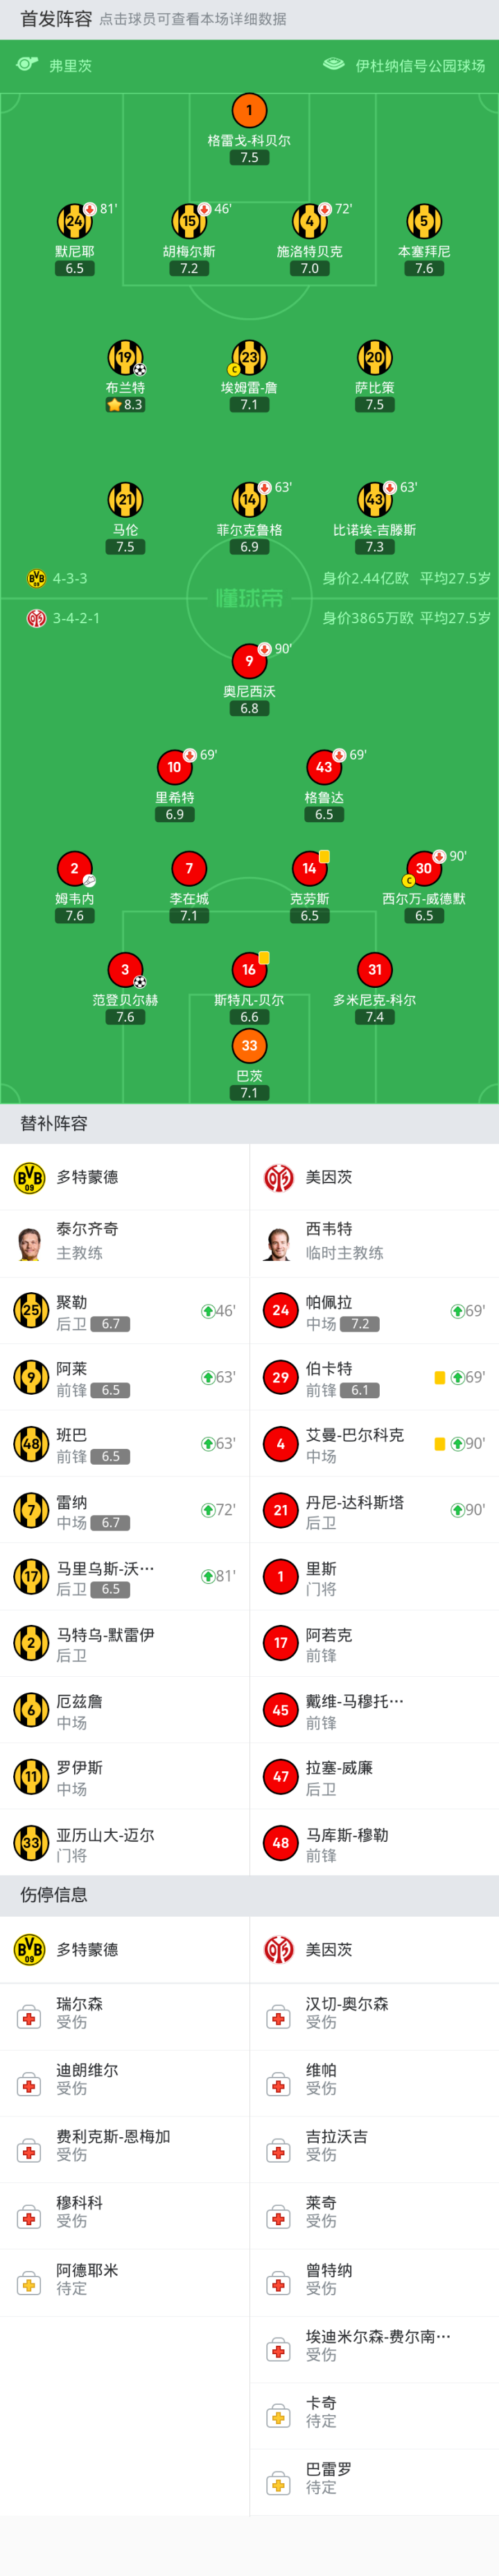Open coach 泰尔齐奇's portrait photo

(30, 1243)
